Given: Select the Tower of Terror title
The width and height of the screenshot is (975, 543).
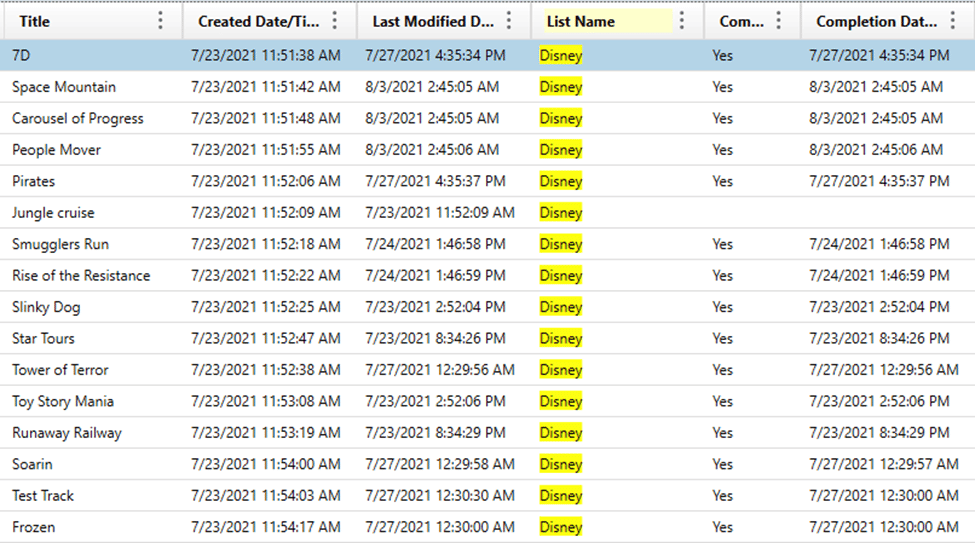Looking at the screenshot, I should [60, 370].
